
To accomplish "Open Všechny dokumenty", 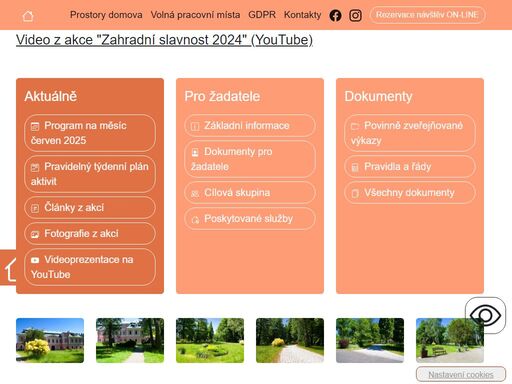I will [410, 192].
